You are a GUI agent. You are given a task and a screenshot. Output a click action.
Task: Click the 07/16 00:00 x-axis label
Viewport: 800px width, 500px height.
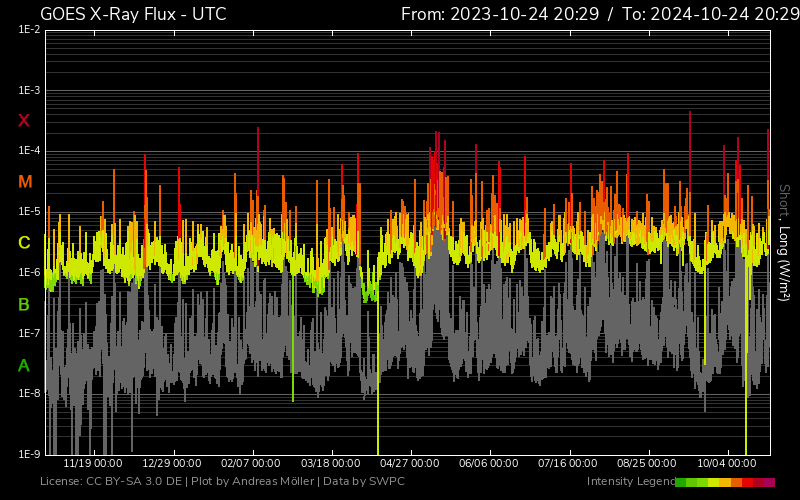[x=568, y=464]
